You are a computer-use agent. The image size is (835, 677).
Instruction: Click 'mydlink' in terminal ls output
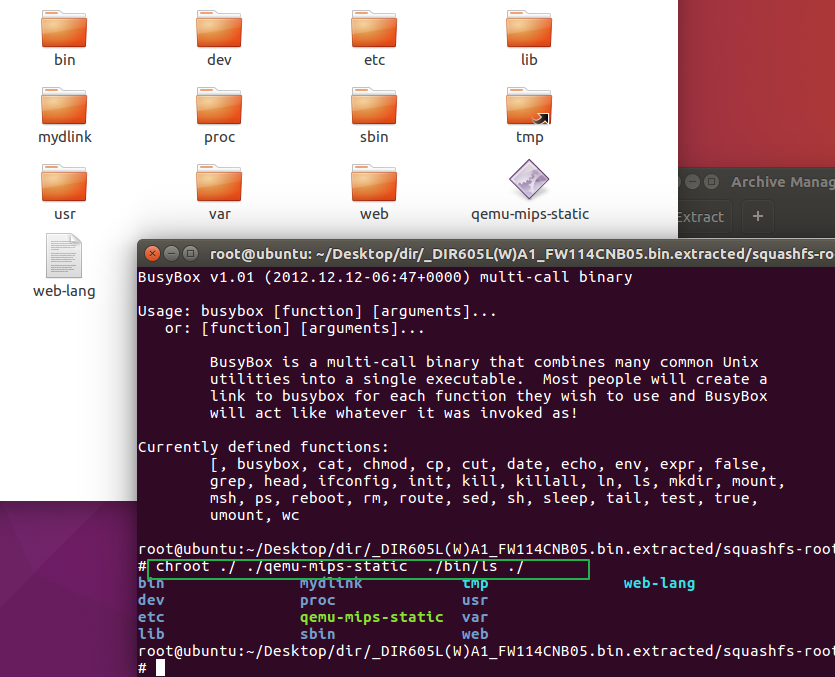[331, 583]
